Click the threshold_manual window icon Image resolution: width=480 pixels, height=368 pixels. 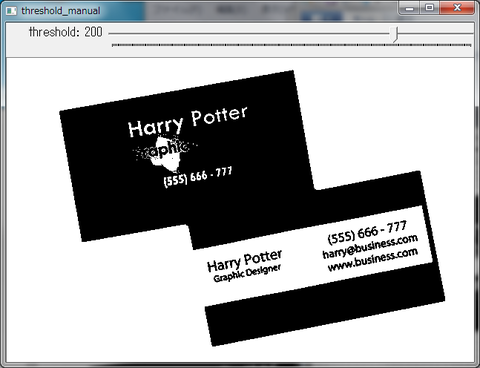(11, 11)
